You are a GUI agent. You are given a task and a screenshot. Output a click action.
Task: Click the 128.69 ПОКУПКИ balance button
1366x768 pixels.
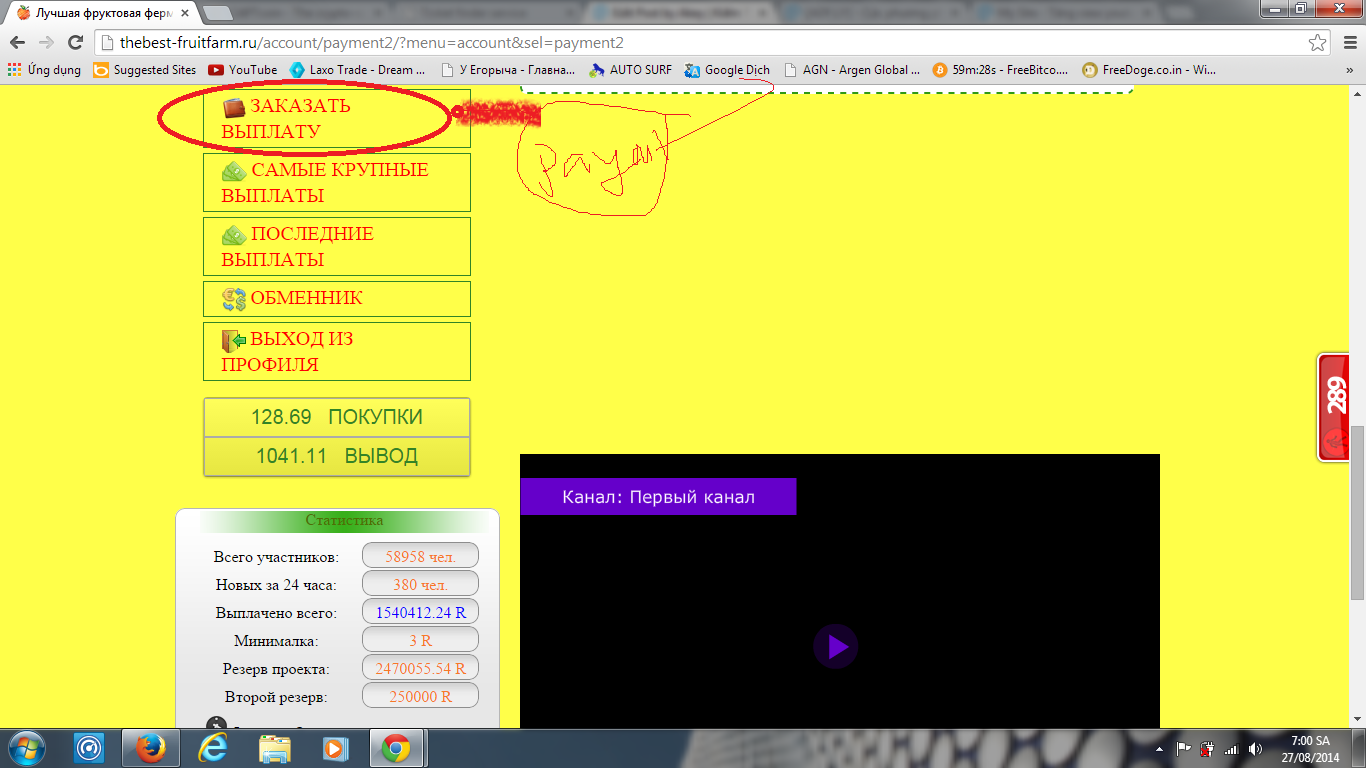(x=337, y=417)
